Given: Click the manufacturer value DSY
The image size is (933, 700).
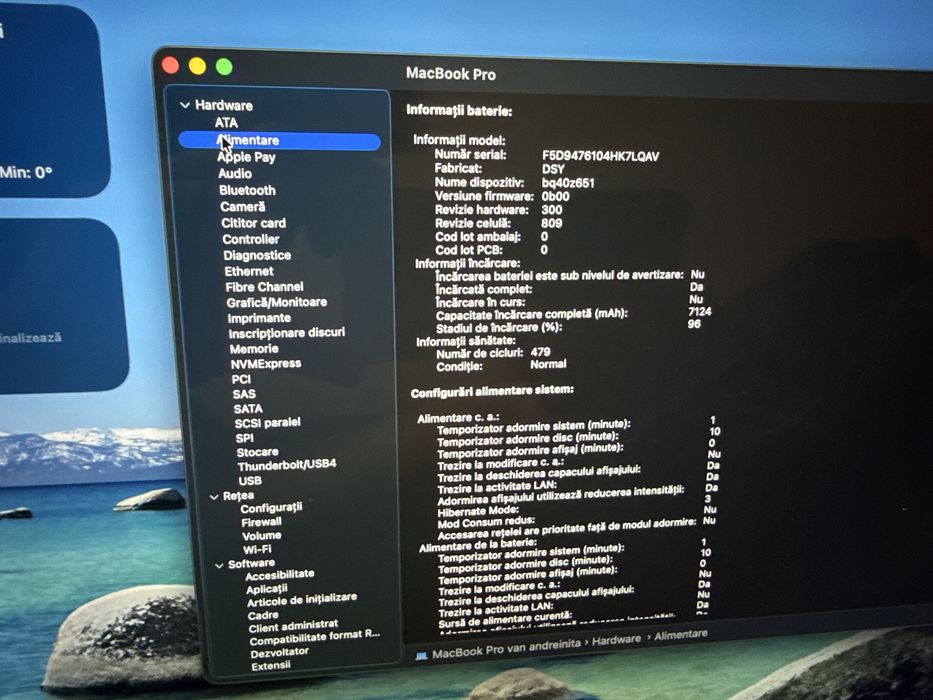Looking at the screenshot, I should 553,169.
